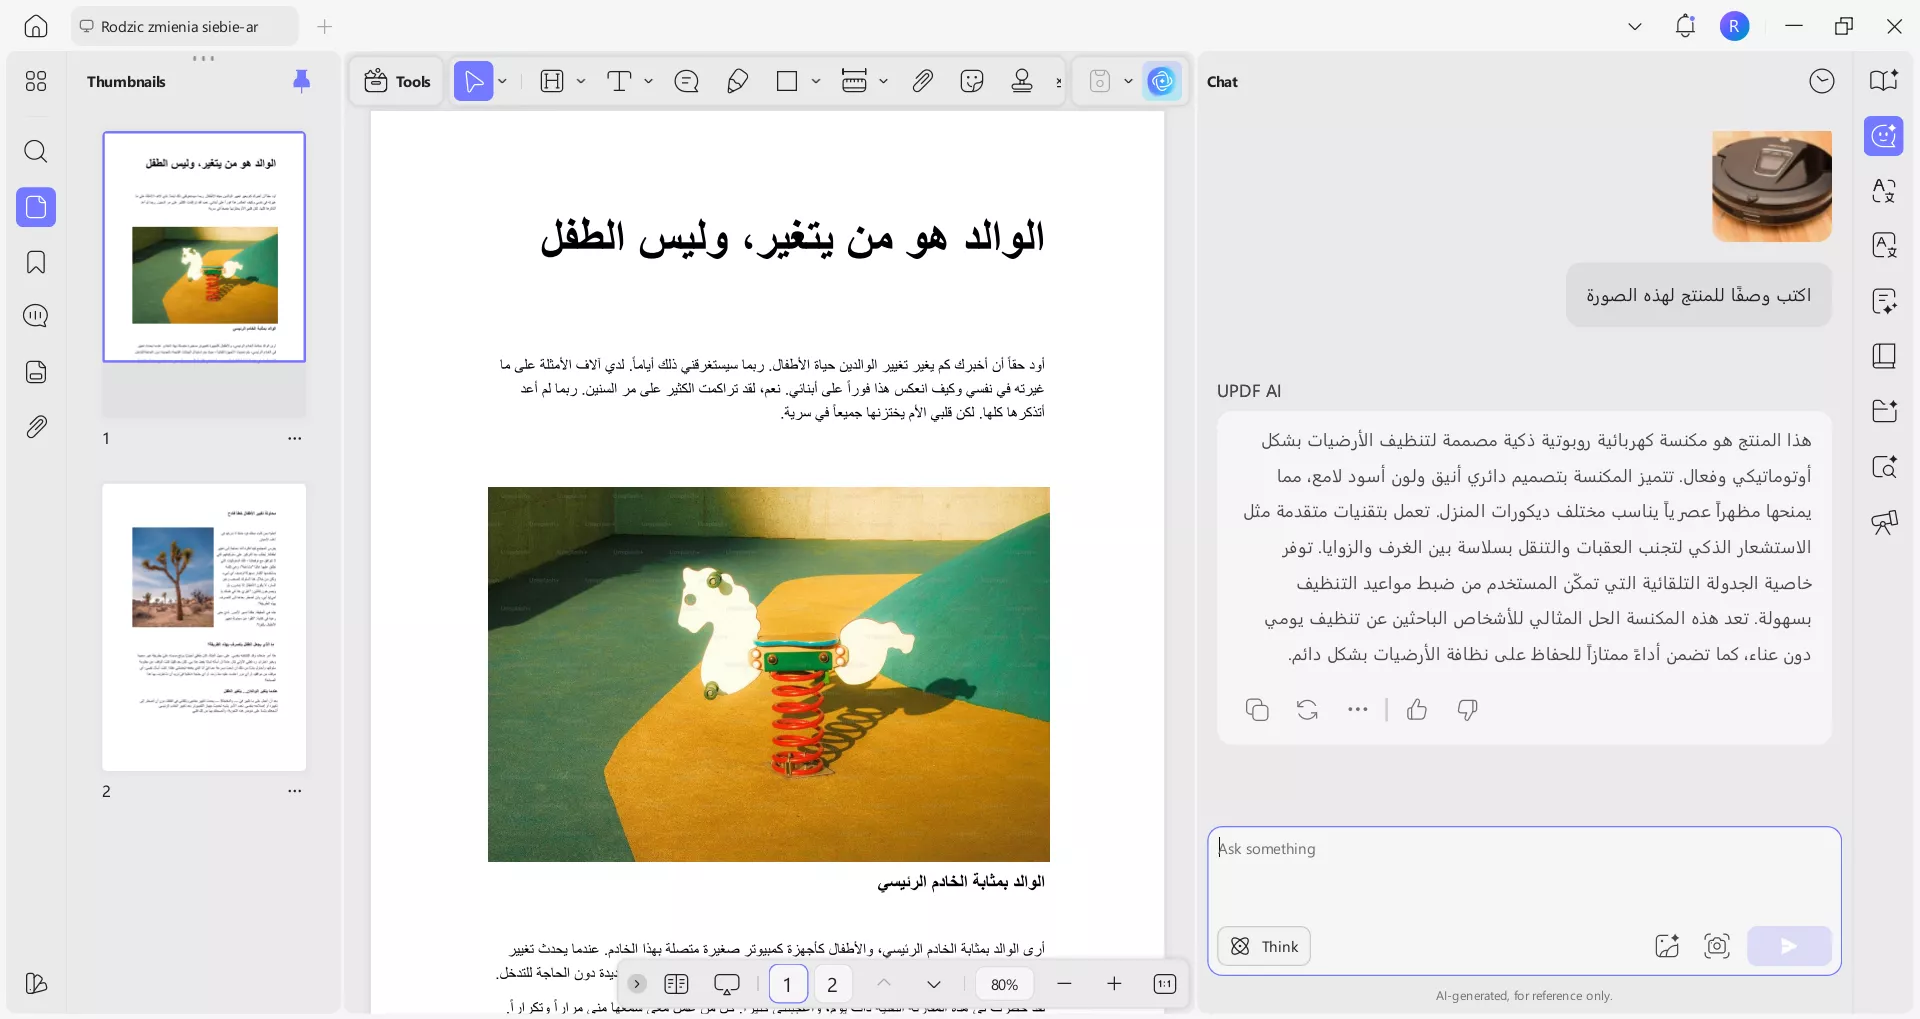
Task: Select page 2 thumbnail
Action: (x=204, y=627)
